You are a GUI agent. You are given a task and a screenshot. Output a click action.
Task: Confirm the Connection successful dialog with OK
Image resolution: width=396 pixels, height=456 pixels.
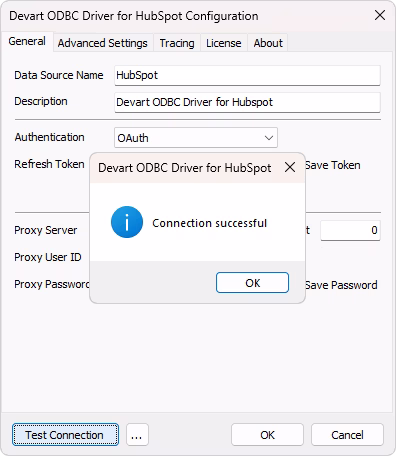(x=252, y=283)
